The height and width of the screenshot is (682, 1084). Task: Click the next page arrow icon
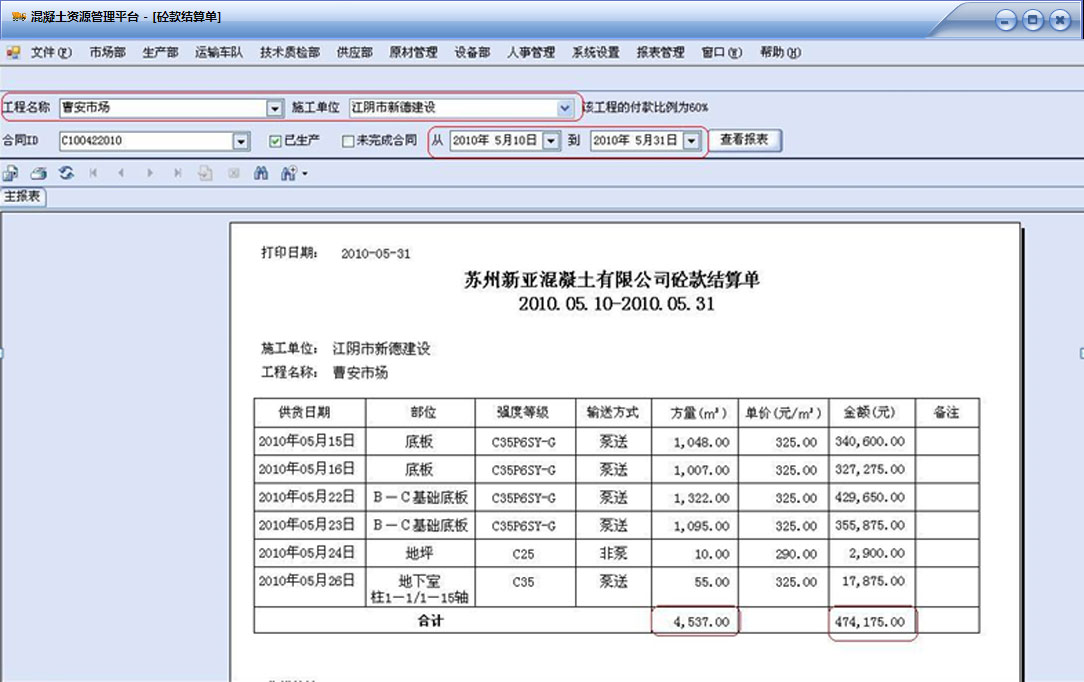(x=150, y=173)
